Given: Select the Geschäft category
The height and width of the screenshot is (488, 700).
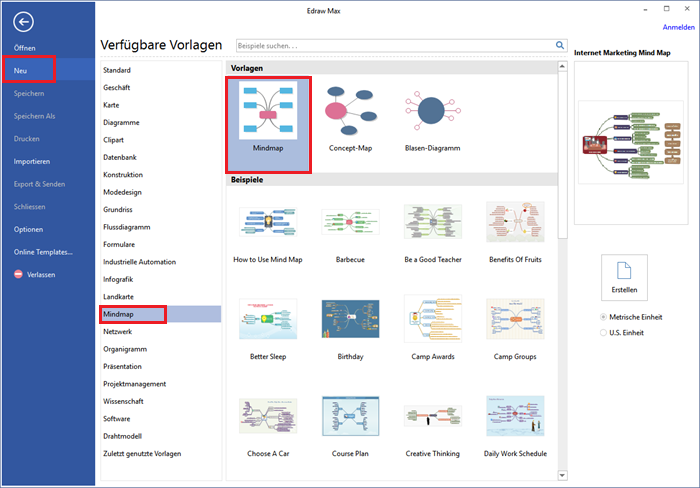Looking at the screenshot, I should point(117,88).
